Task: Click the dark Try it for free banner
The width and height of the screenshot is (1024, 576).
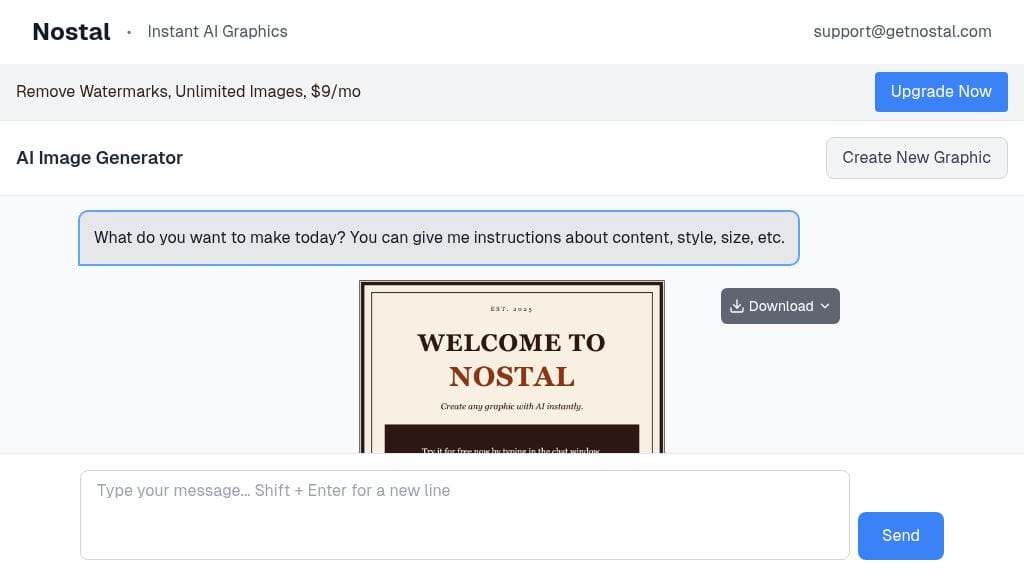Action: [x=511, y=438]
